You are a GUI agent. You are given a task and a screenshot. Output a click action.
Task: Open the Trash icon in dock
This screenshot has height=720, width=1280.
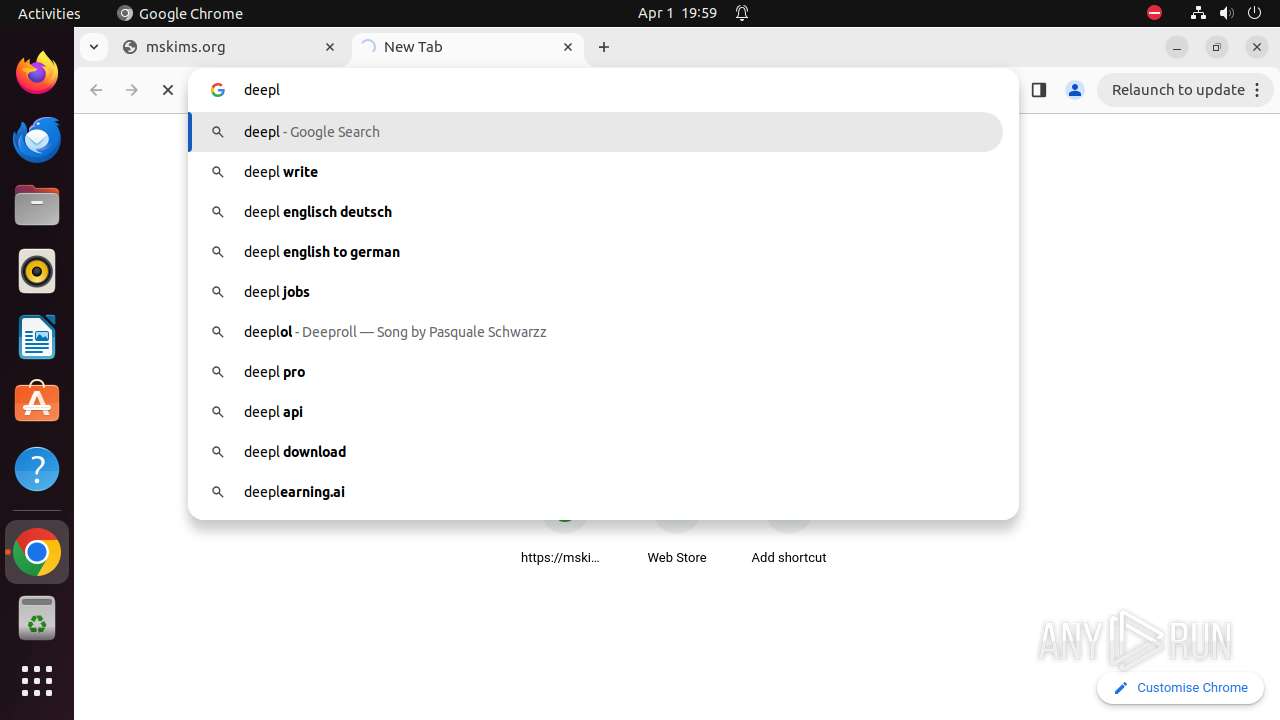37,618
